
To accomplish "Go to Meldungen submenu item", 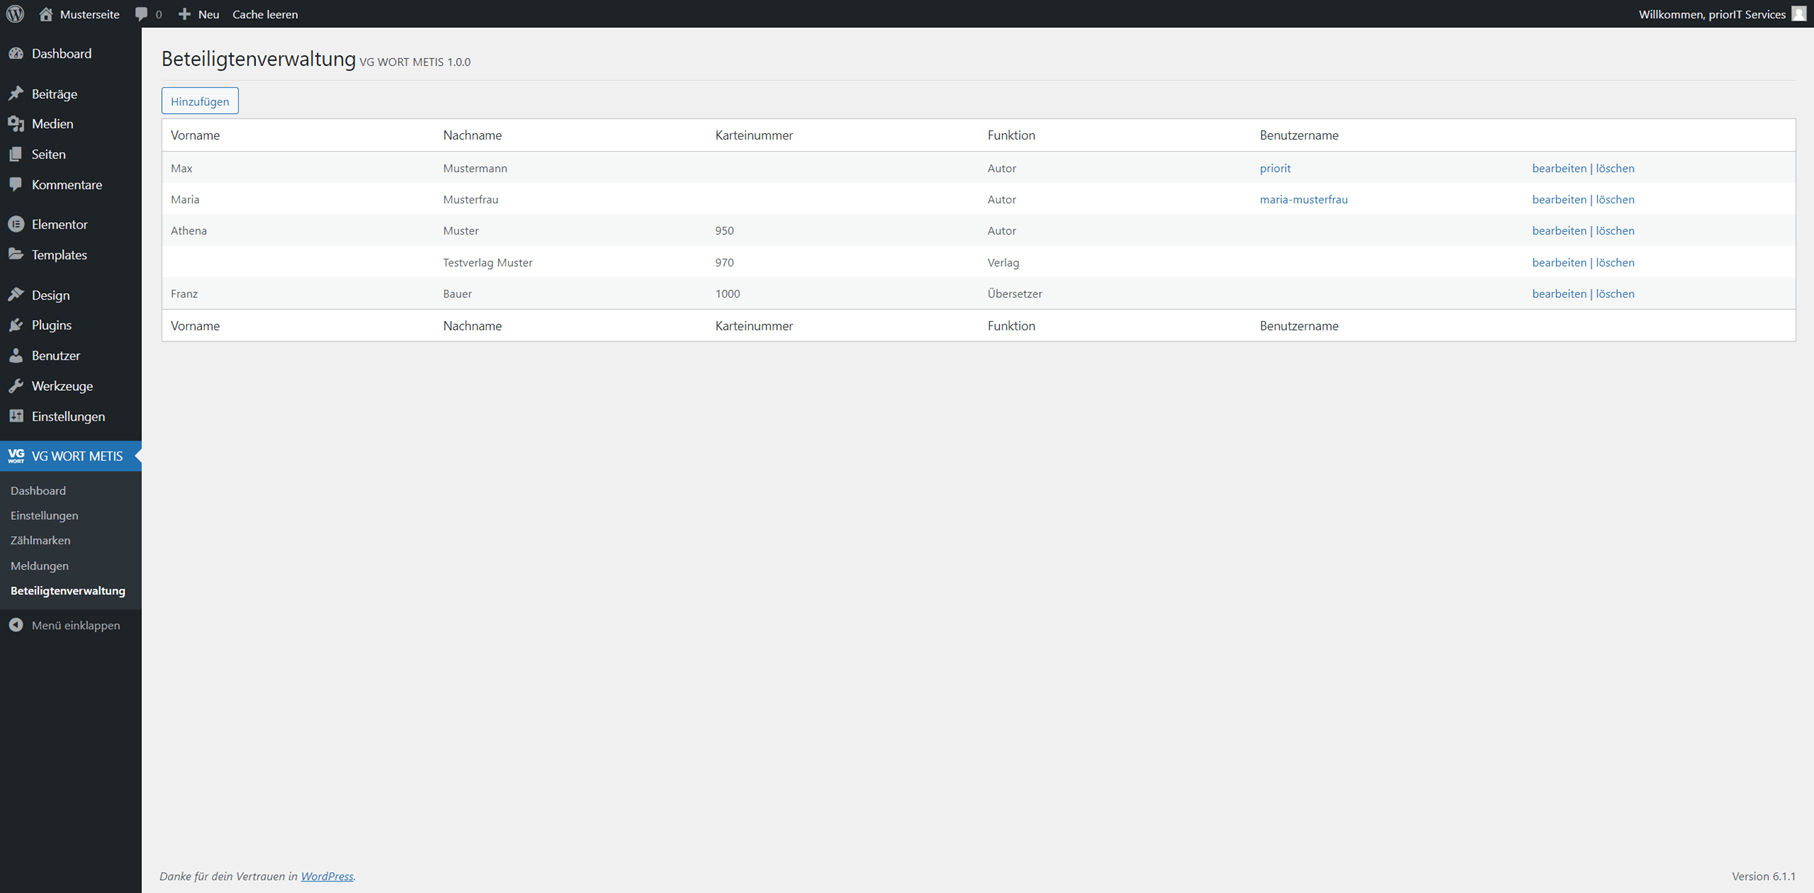I will point(39,566).
